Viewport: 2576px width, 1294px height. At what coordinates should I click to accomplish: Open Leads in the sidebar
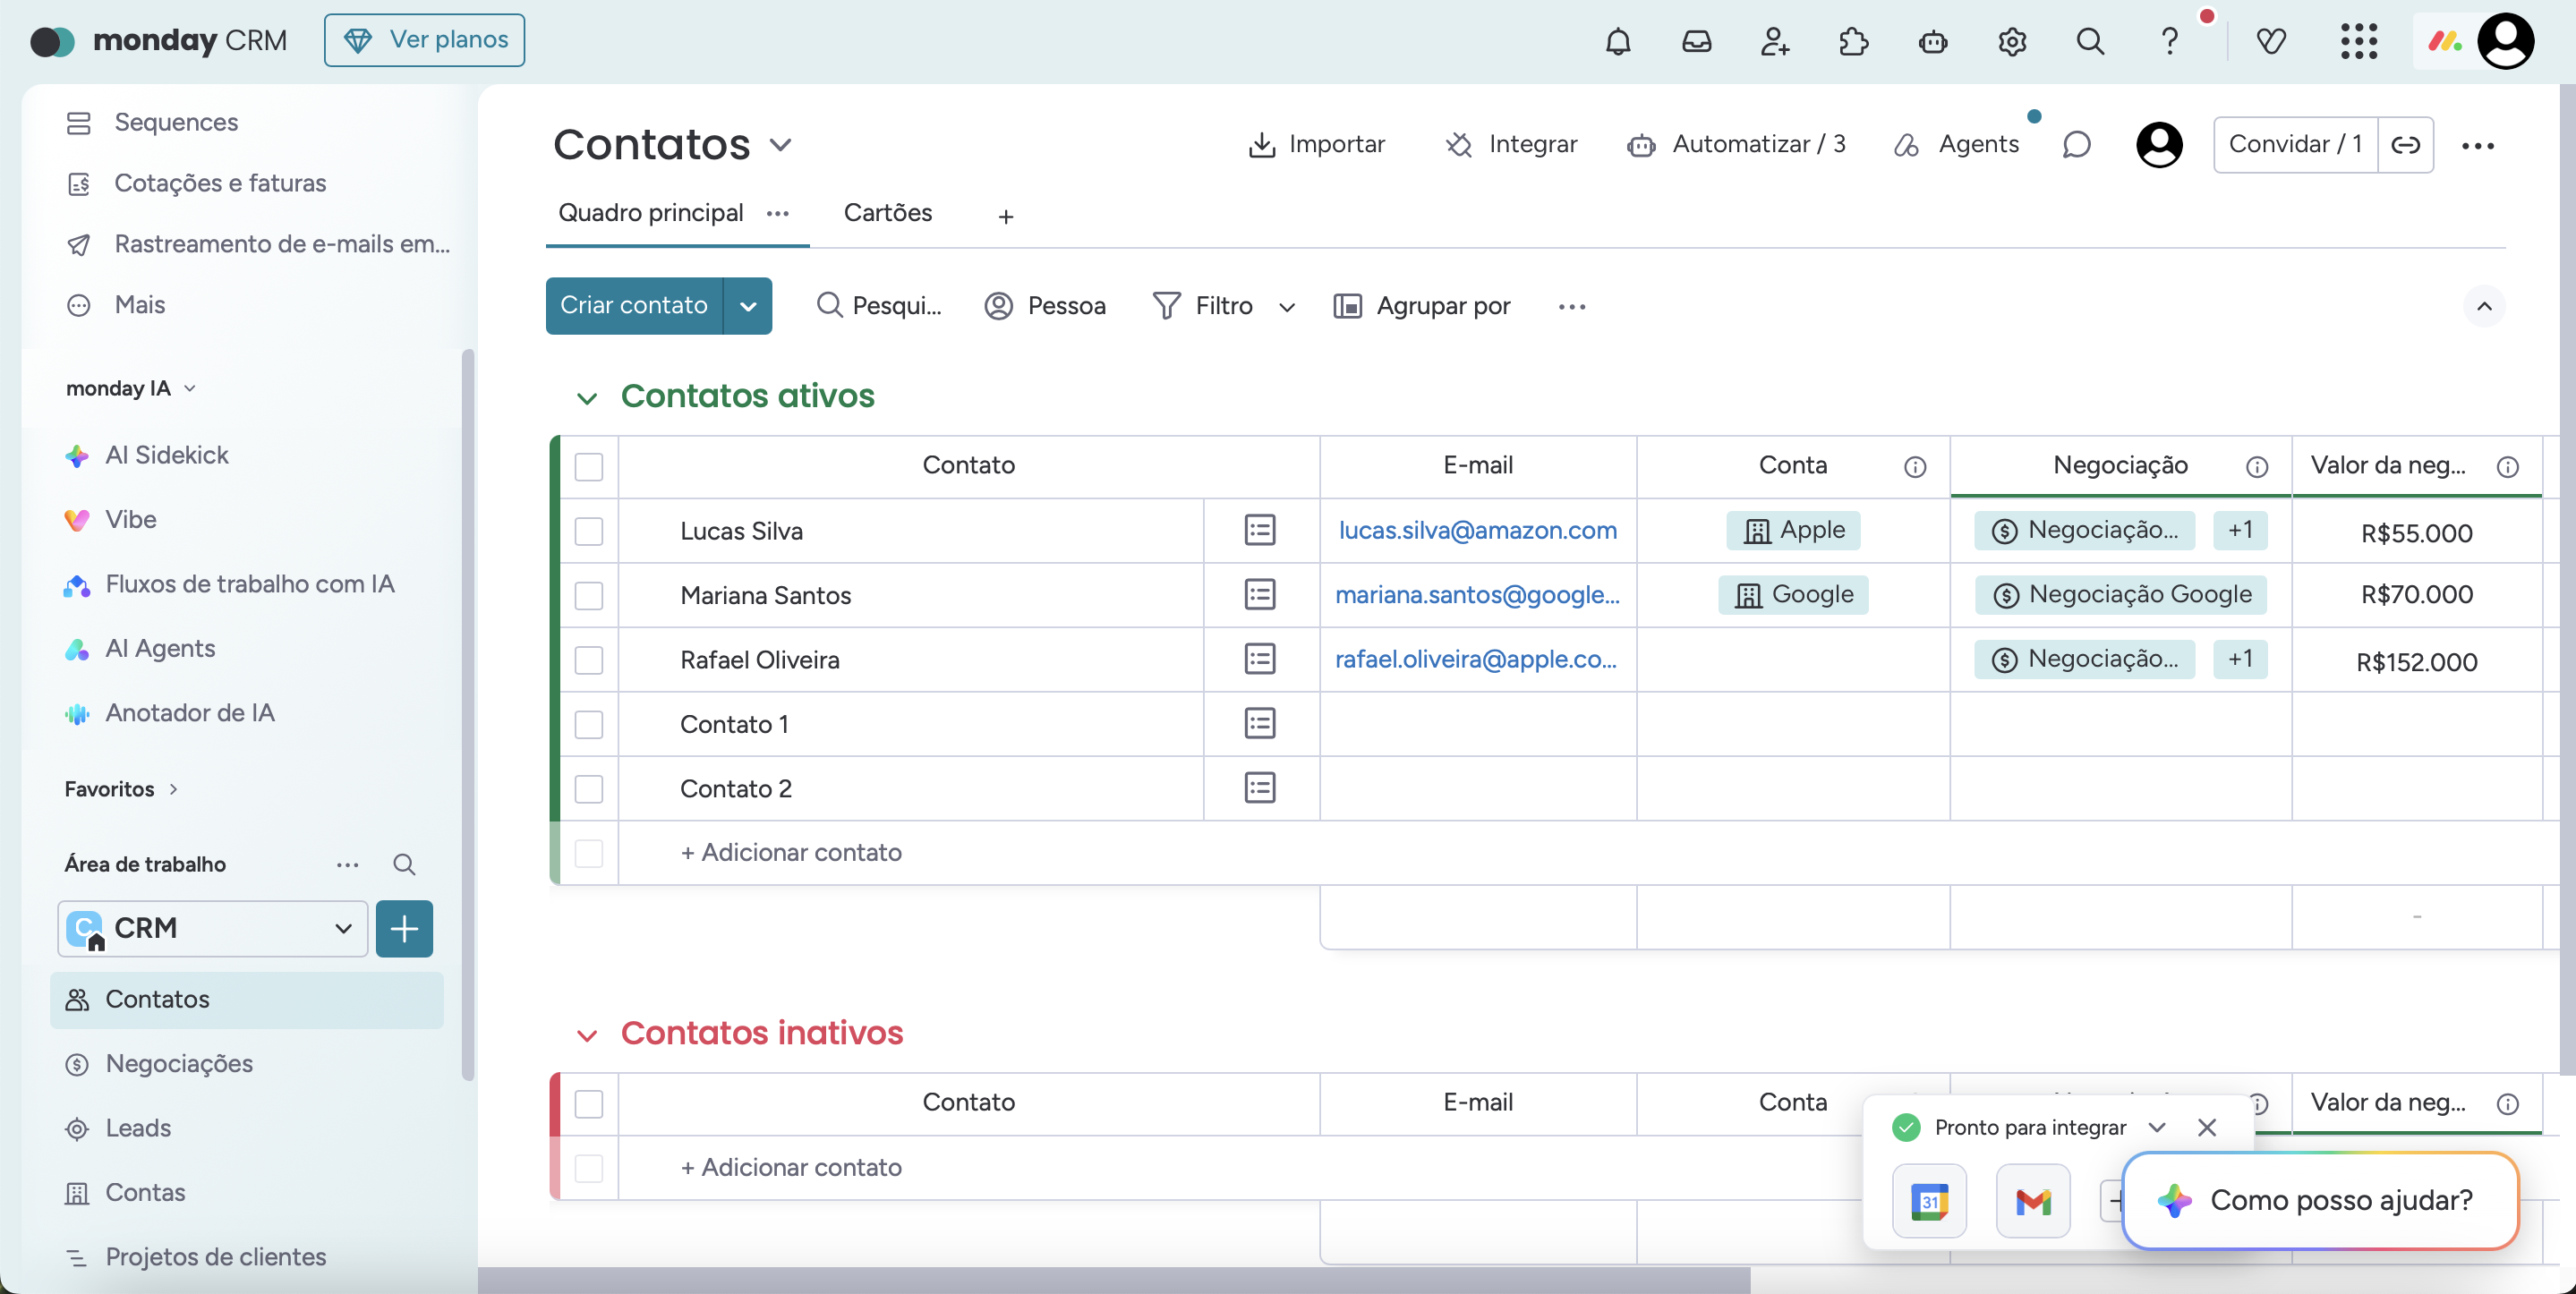(138, 1128)
